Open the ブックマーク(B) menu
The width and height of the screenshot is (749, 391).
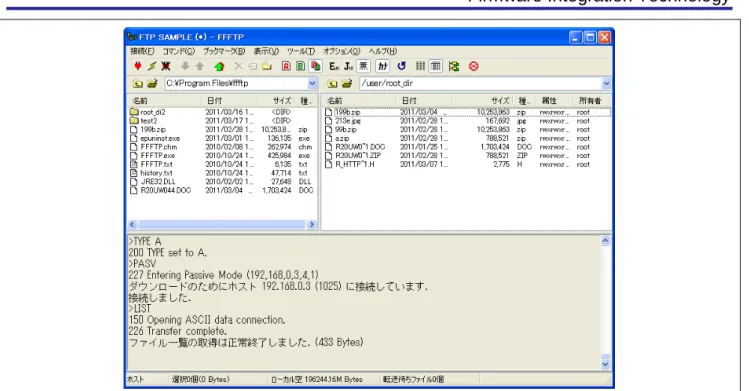[224, 51]
